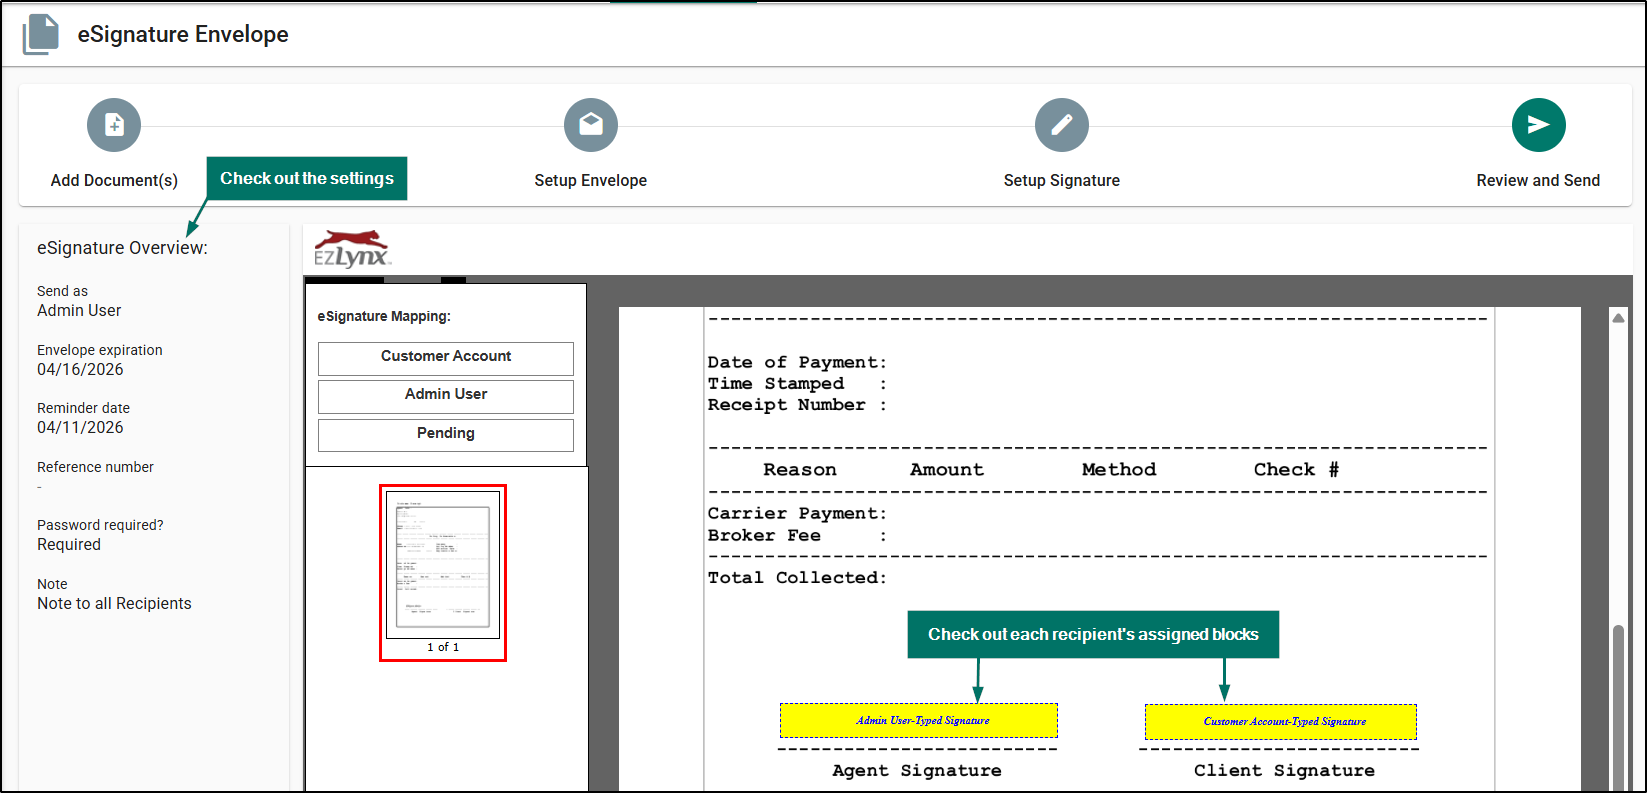The image size is (1647, 793).
Task: Click the EZLynx logo
Action: coord(351,249)
